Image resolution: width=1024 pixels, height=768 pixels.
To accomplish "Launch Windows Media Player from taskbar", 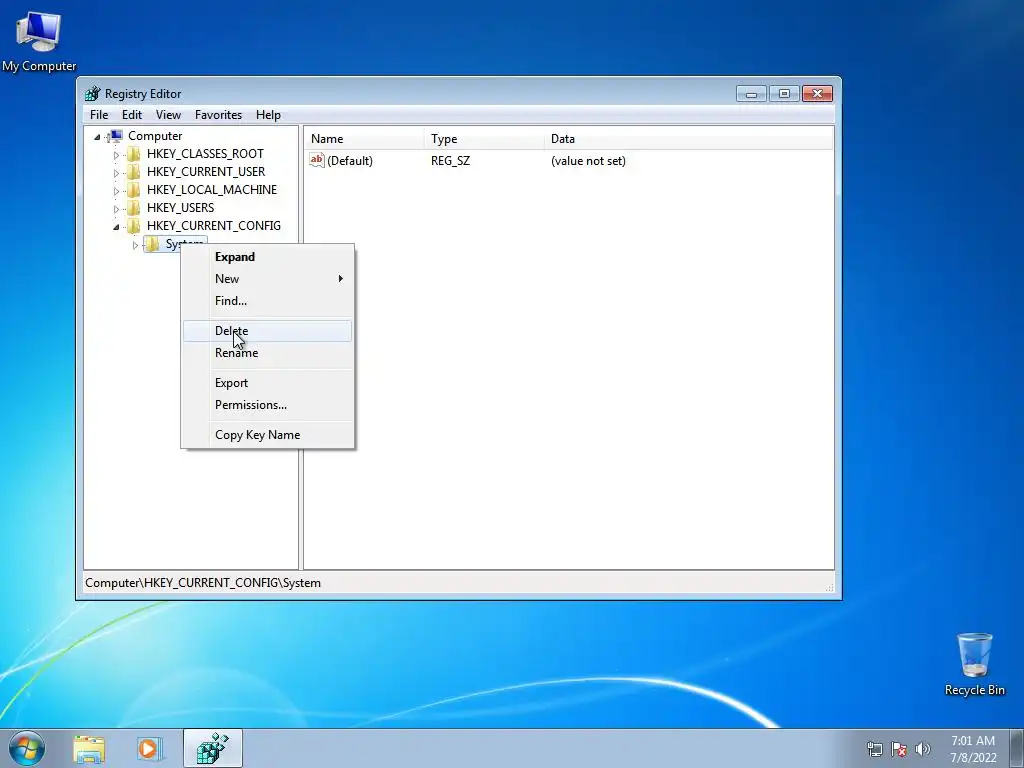I will click(x=149, y=749).
